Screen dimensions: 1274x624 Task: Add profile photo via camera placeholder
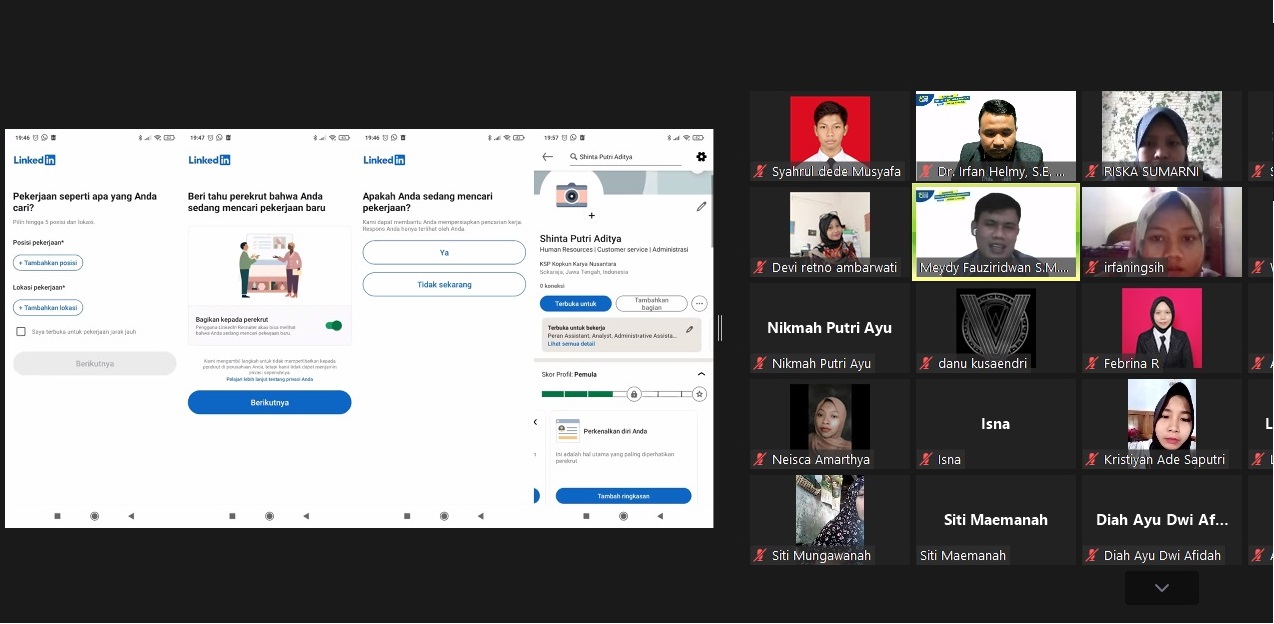pos(571,195)
